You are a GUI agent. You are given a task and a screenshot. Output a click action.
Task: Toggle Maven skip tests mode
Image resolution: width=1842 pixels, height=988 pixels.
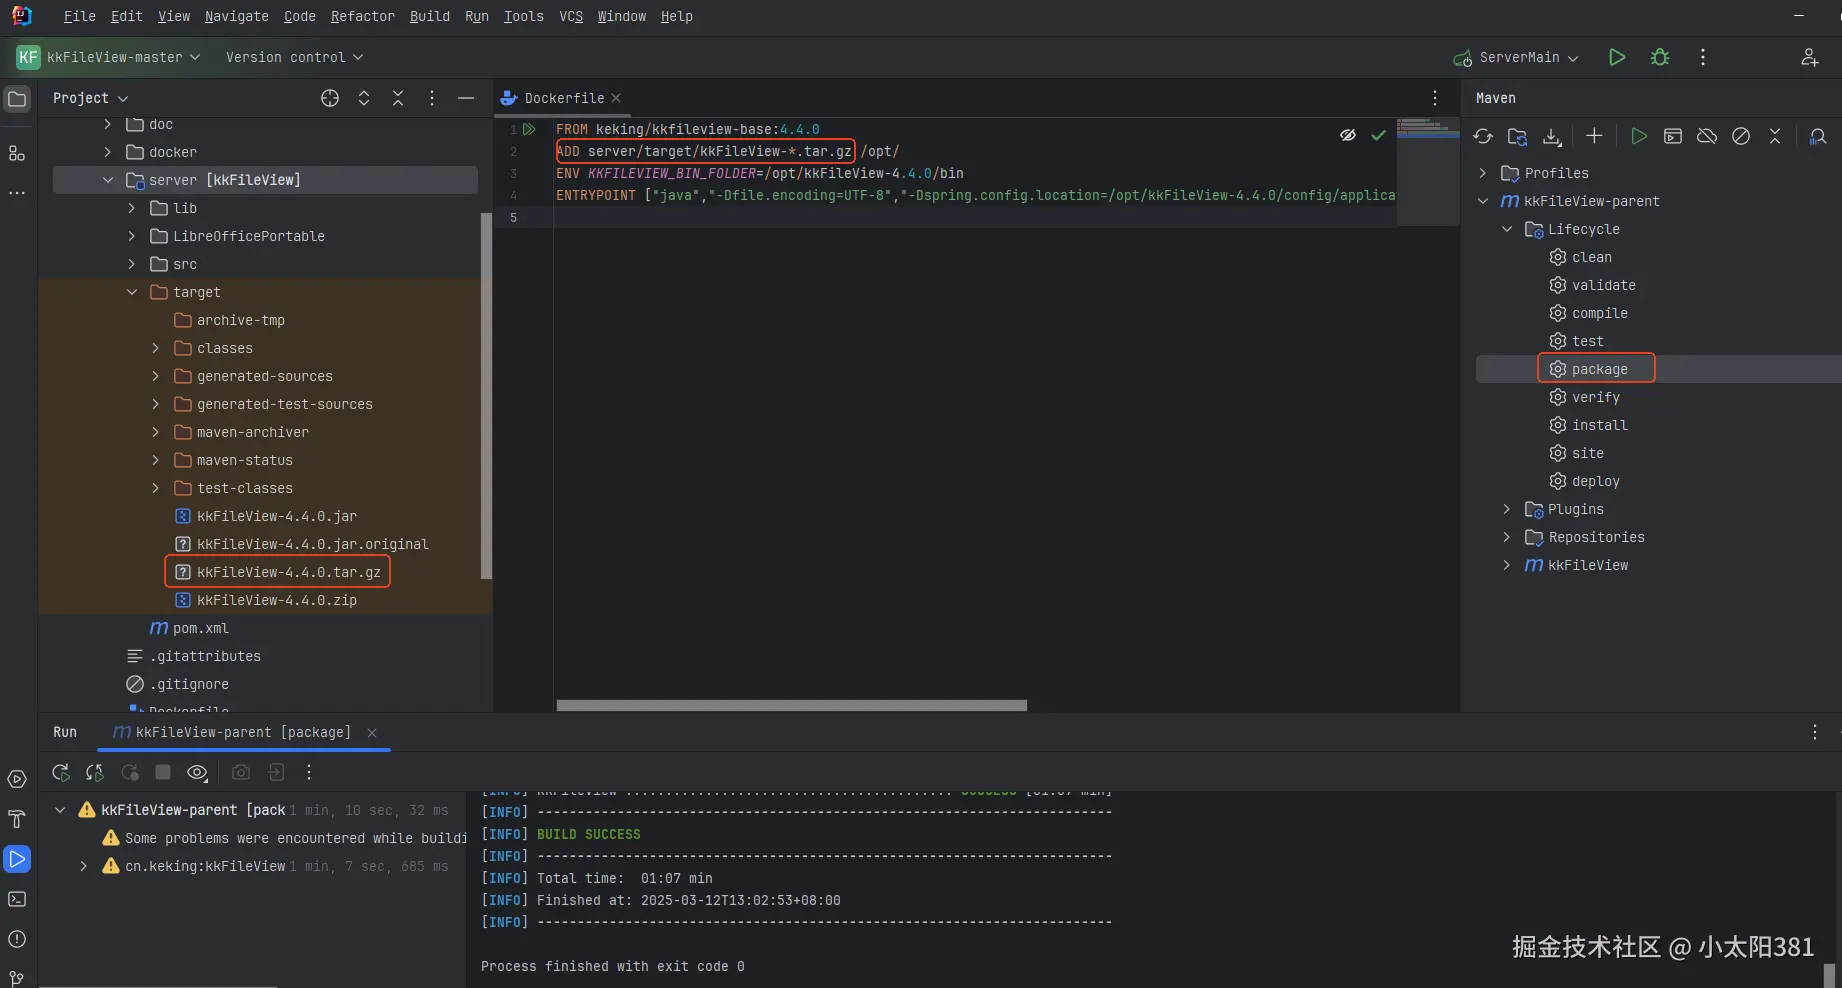tap(1741, 136)
